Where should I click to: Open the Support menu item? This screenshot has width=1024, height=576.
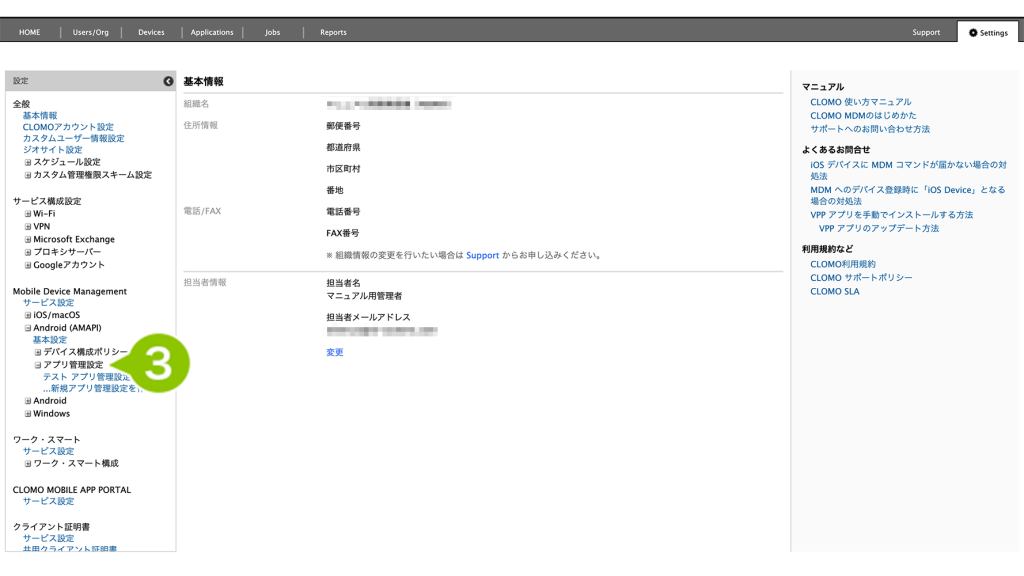click(926, 32)
